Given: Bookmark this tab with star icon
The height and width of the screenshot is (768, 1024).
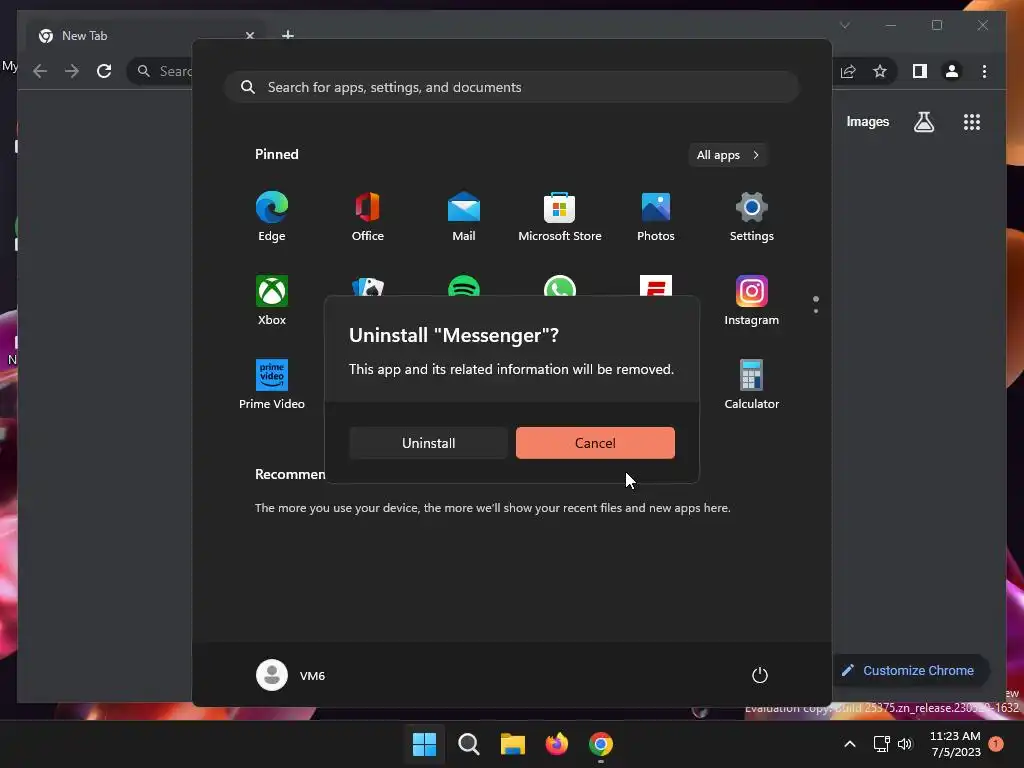Looking at the screenshot, I should pos(880,71).
